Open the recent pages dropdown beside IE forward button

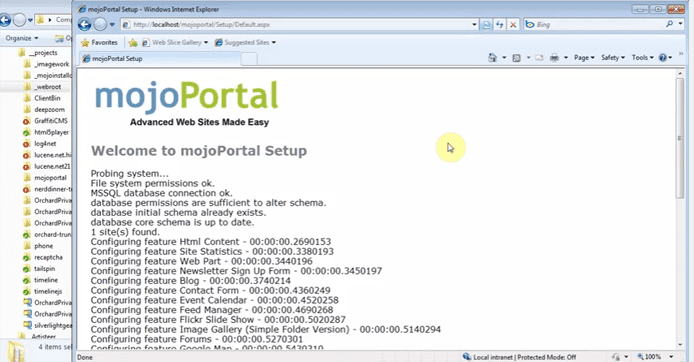pyautogui.click(x=112, y=25)
